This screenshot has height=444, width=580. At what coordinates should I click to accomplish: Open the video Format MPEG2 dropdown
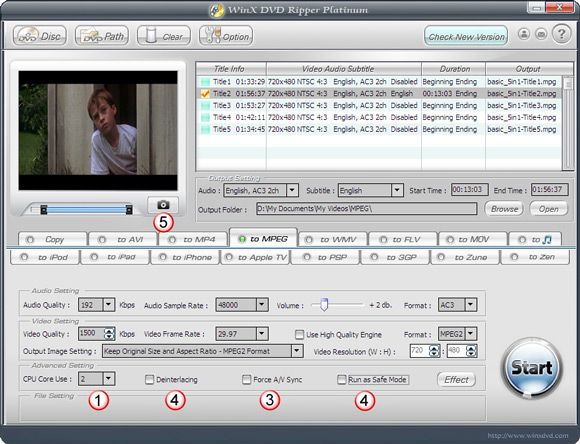point(470,334)
